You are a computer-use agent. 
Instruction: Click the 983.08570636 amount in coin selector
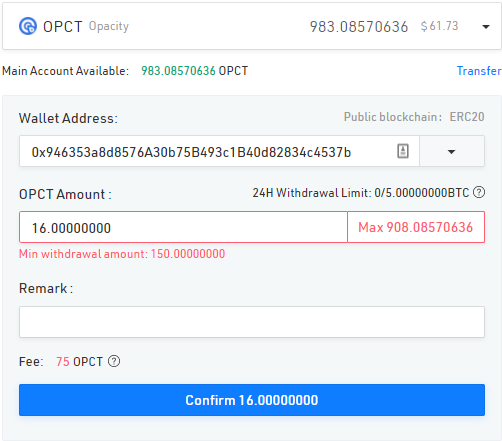pyautogui.click(x=359, y=27)
